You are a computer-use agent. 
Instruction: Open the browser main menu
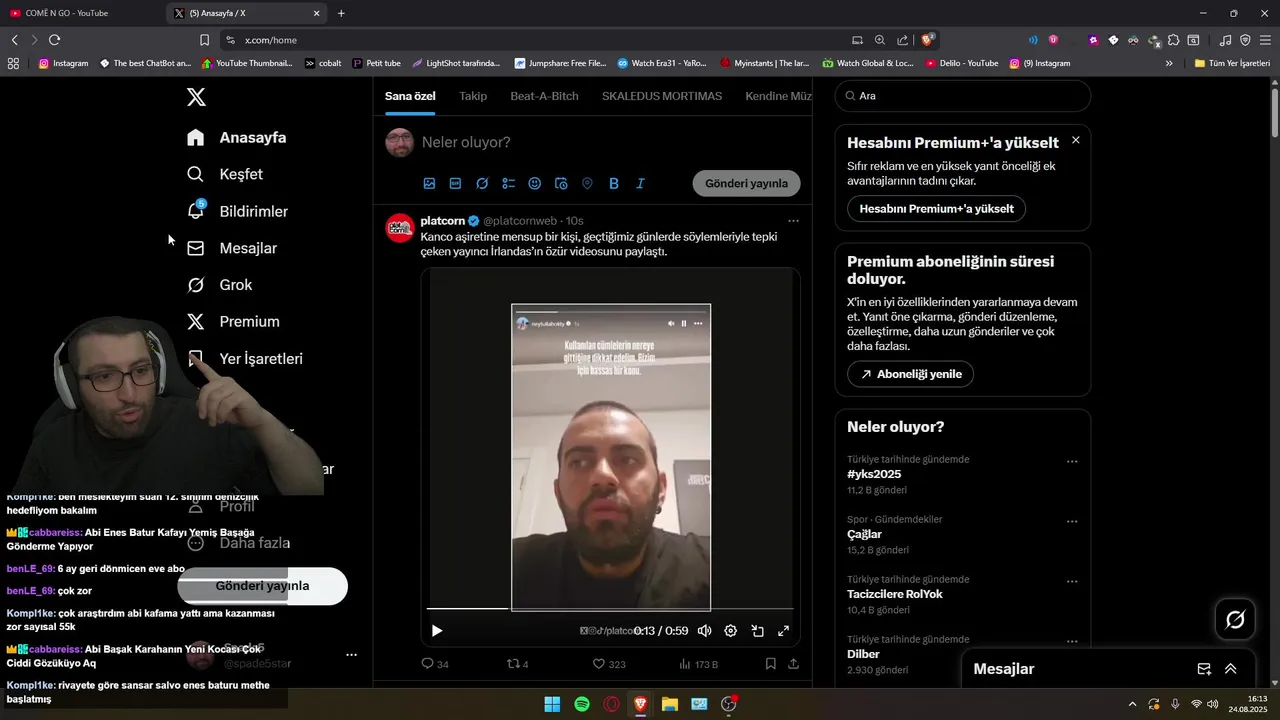coord(1265,40)
